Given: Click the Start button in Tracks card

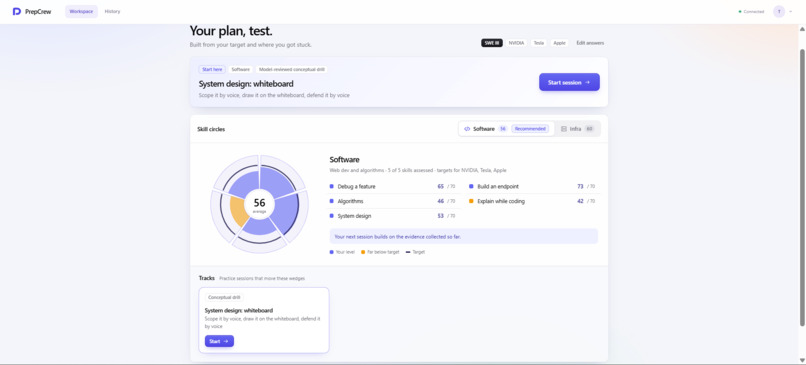Looking at the screenshot, I should pyautogui.click(x=219, y=341).
